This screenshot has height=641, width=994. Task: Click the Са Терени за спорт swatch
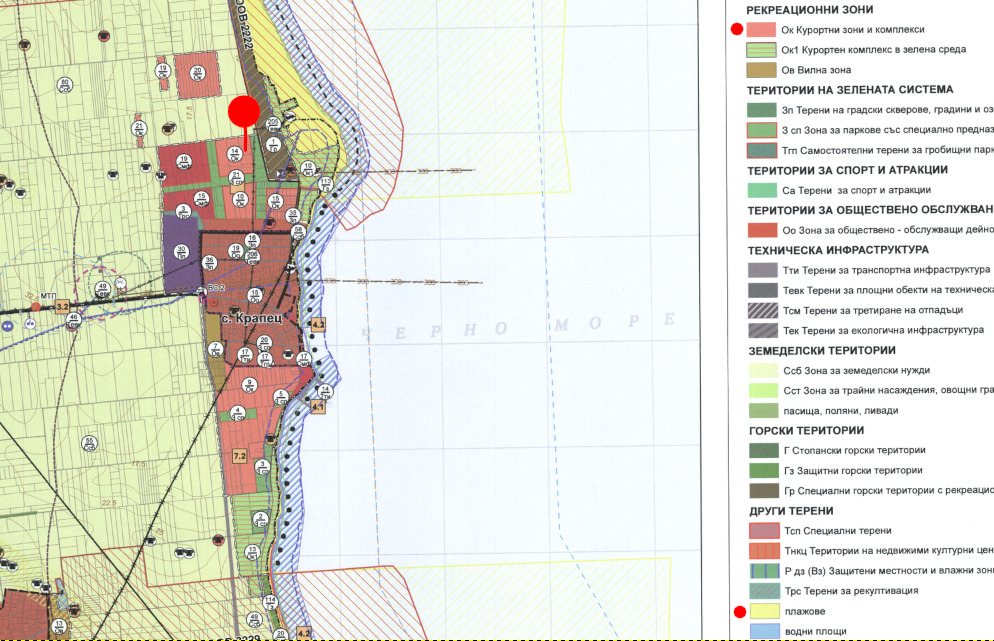click(x=762, y=190)
